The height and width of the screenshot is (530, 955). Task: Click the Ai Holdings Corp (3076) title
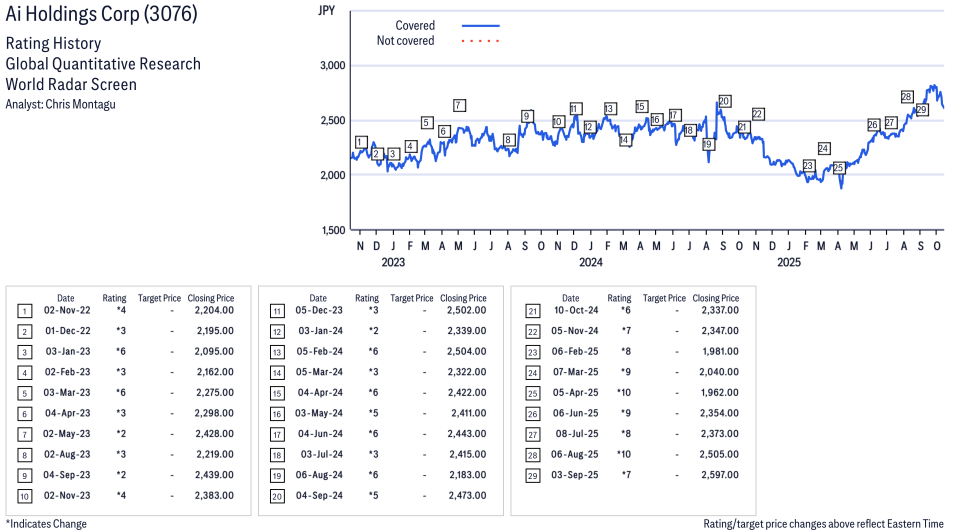[x=102, y=14]
